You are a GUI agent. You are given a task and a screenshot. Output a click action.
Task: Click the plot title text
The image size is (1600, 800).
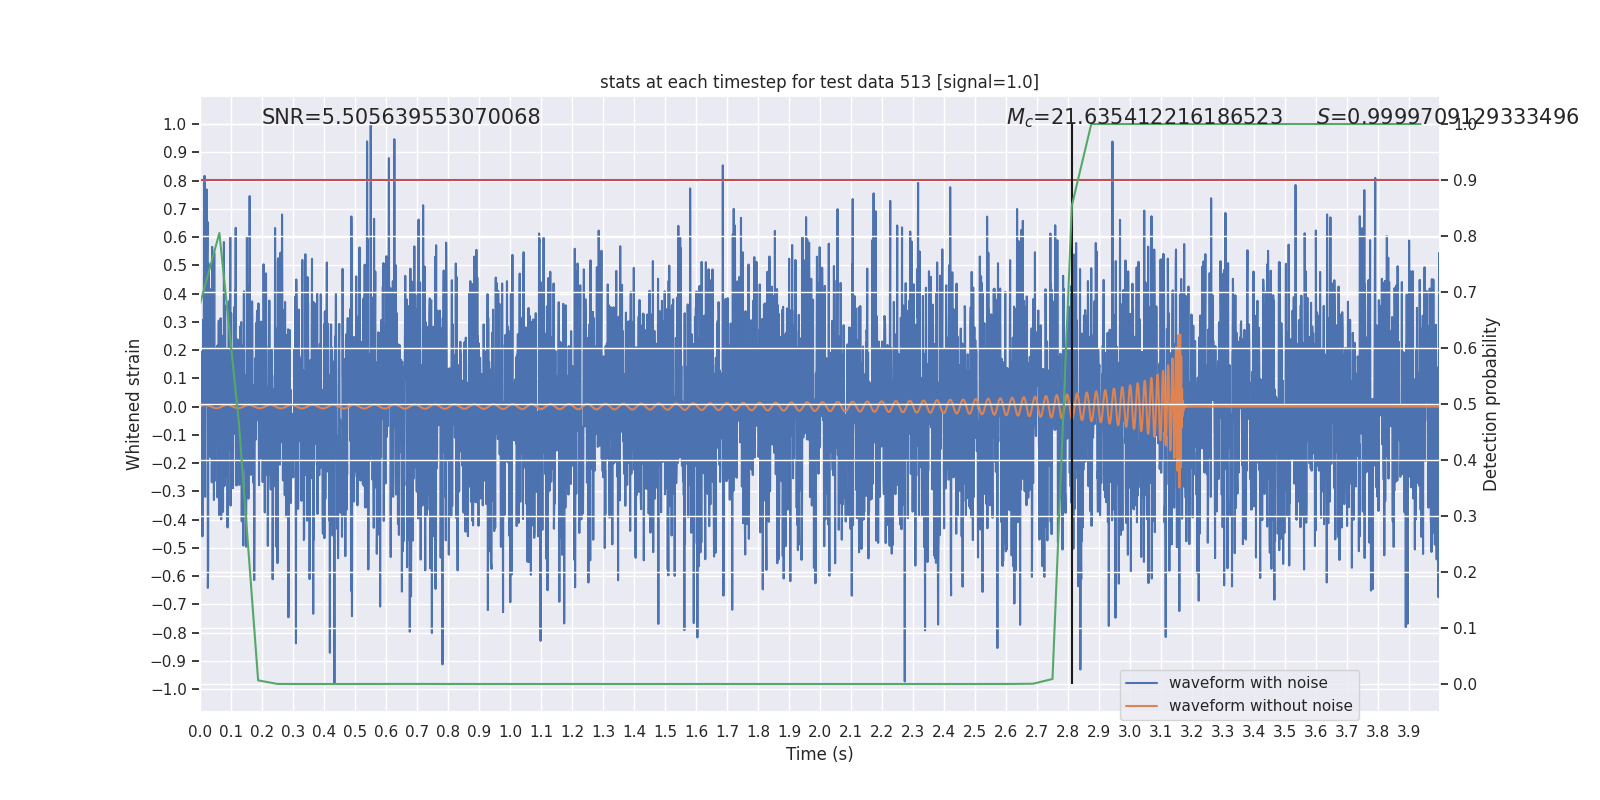[819, 82]
